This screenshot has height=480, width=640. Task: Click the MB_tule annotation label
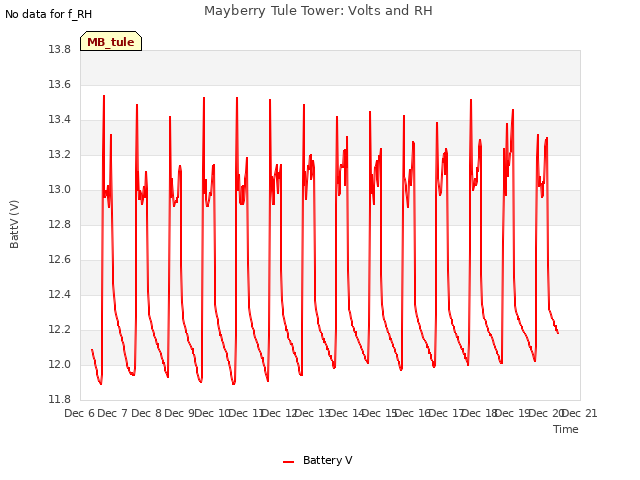(x=111, y=41)
